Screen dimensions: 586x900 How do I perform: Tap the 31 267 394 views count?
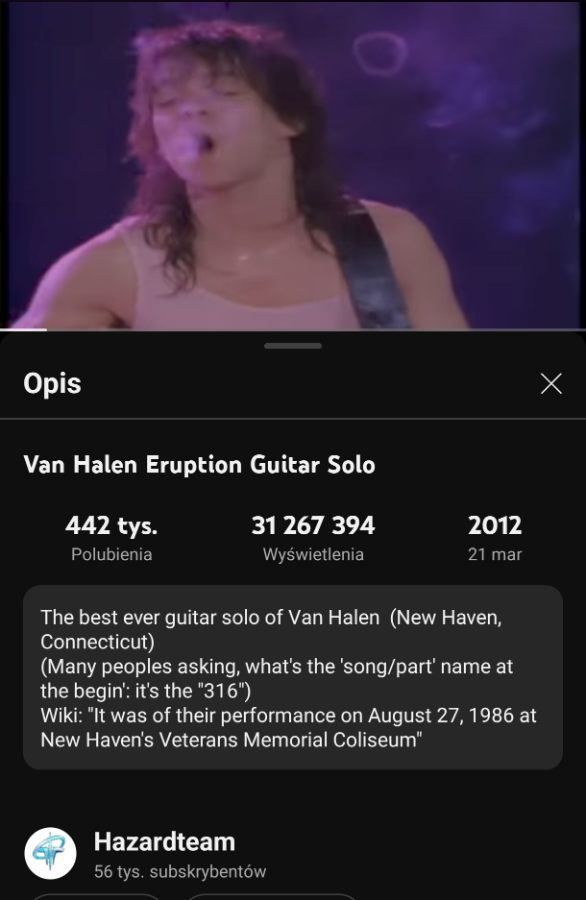pos(313,525)
